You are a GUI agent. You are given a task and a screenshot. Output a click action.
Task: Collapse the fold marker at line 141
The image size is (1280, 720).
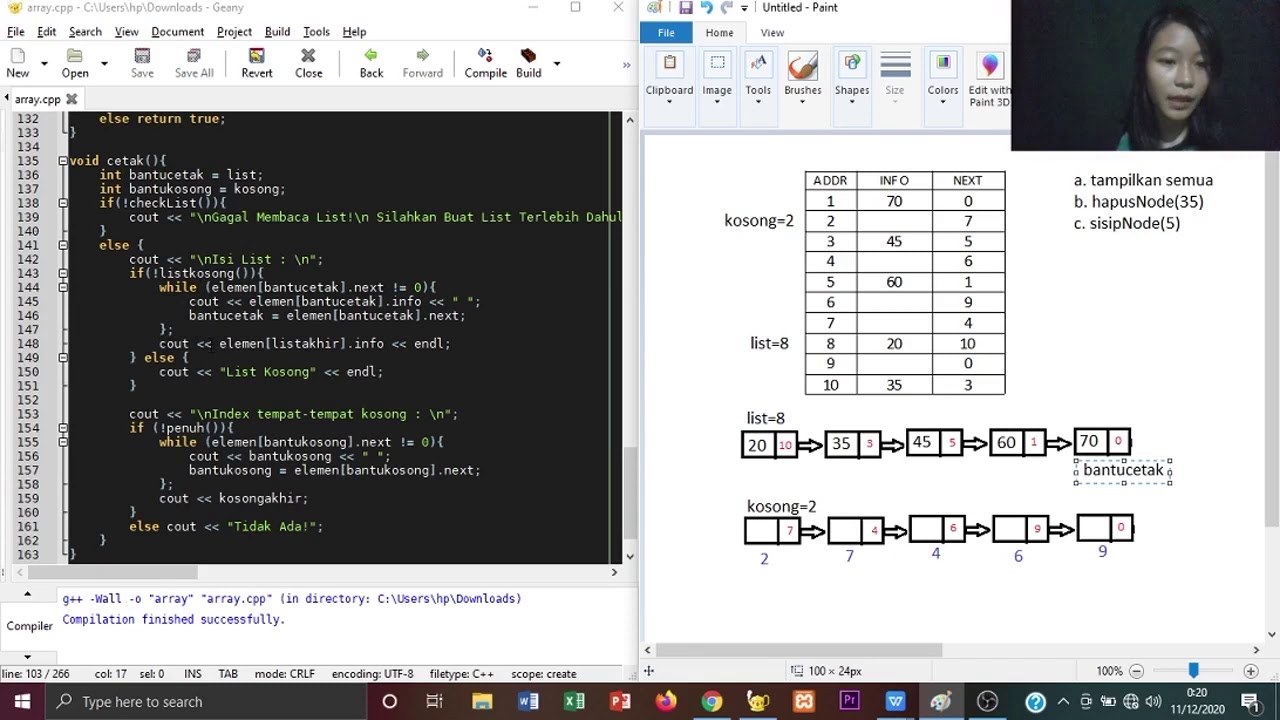(x=63, y=245)
